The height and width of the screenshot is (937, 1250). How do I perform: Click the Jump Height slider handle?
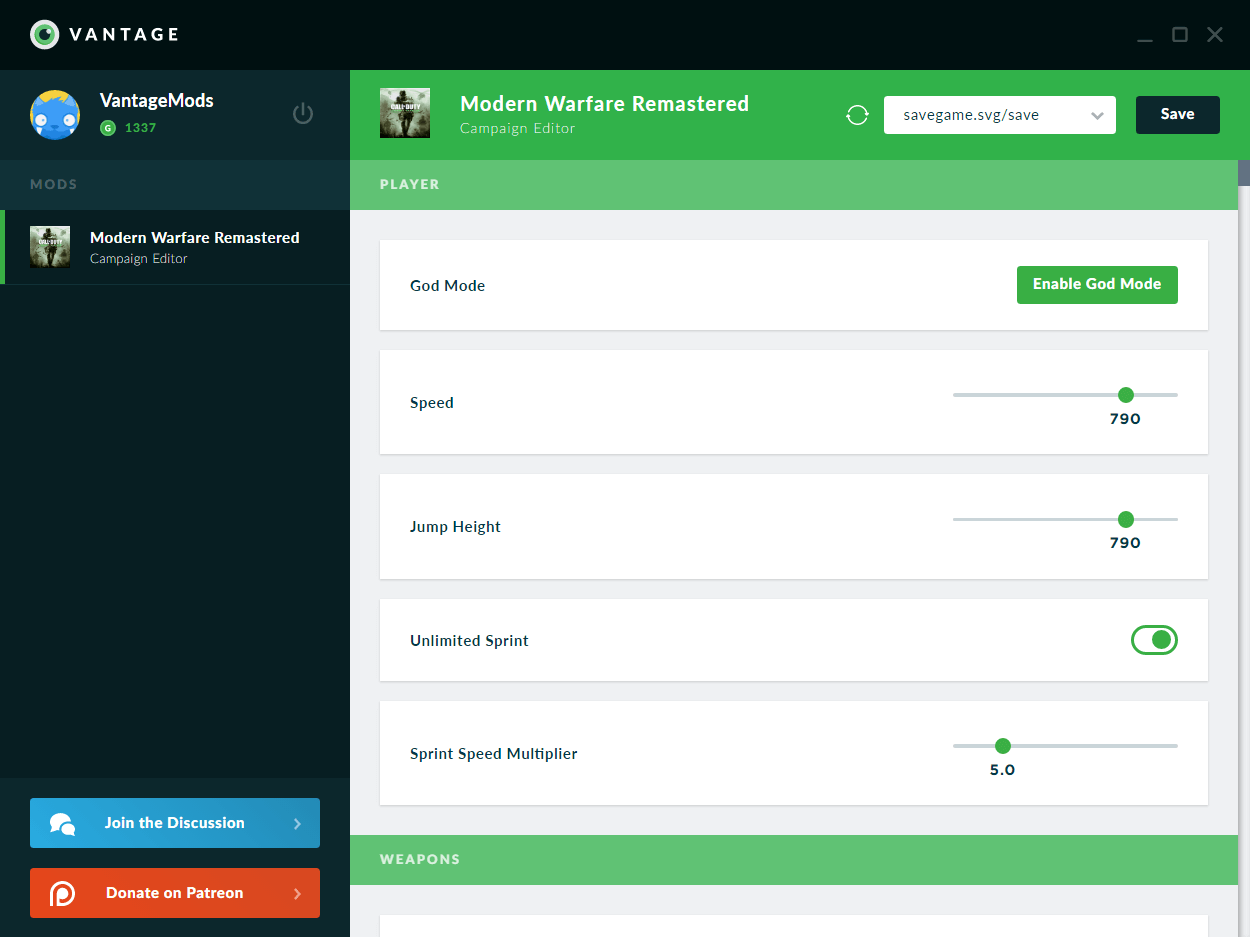pyautogui.click(x=1125, y=519)
